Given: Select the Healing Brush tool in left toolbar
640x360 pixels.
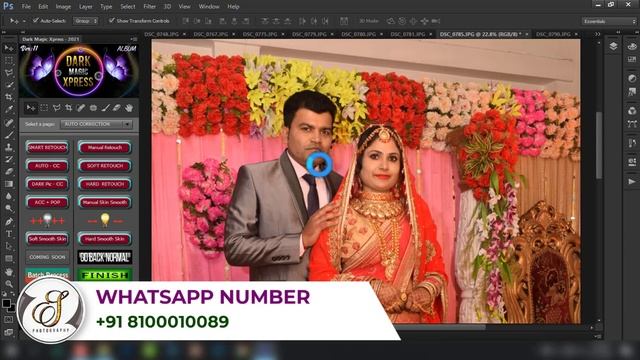Looking at the screenshot, I should click(x=9, y=122).
